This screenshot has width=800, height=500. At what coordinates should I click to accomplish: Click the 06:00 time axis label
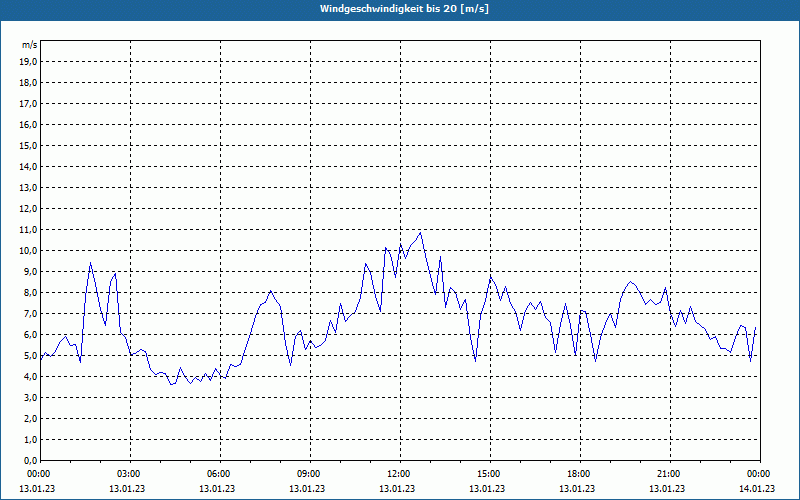tap(220, 474)
